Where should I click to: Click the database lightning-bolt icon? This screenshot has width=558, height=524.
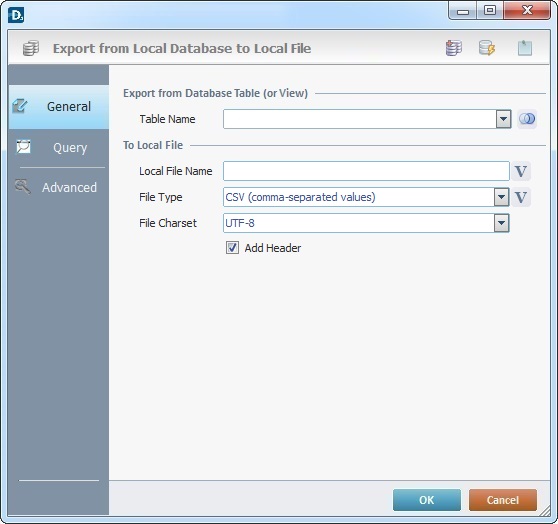(487, 48)
